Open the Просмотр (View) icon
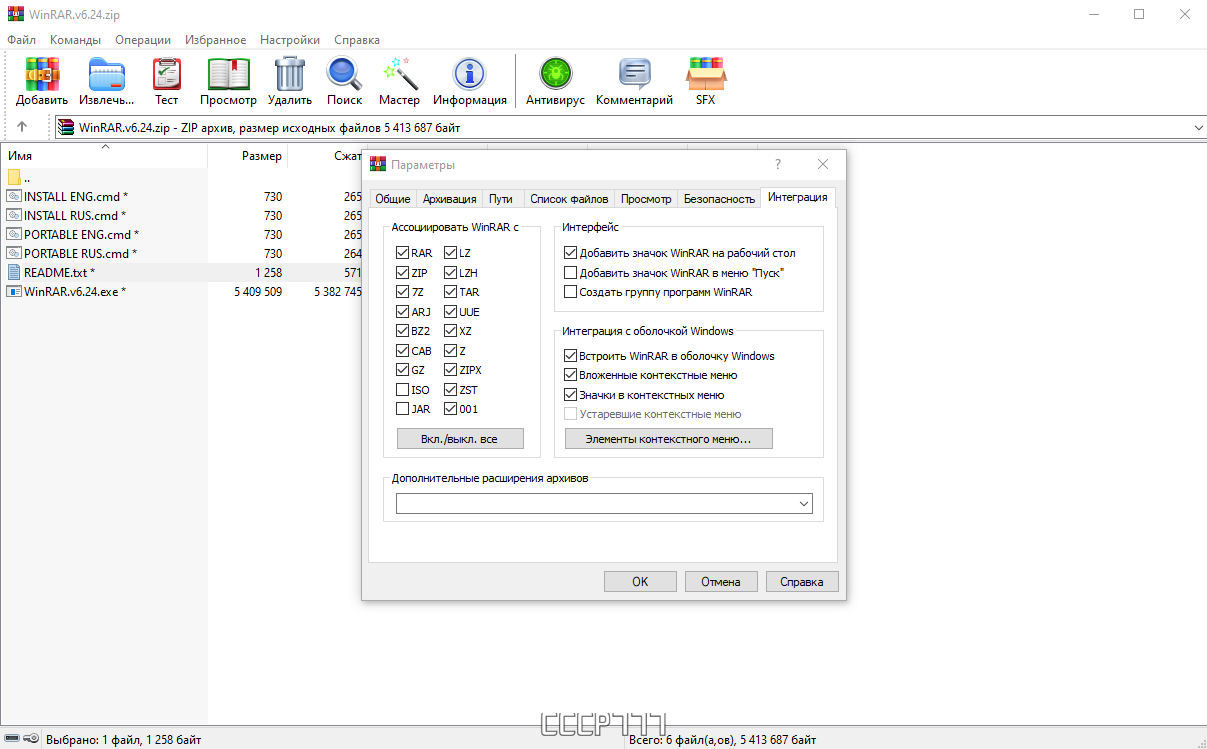 pos(228,75)
